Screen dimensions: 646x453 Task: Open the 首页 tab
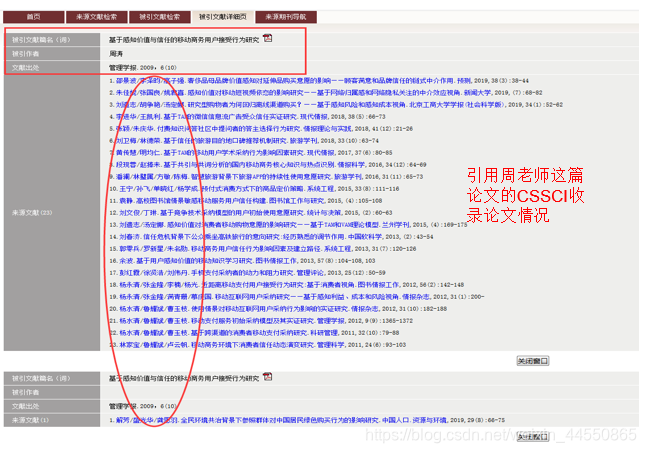click(34, 17)
